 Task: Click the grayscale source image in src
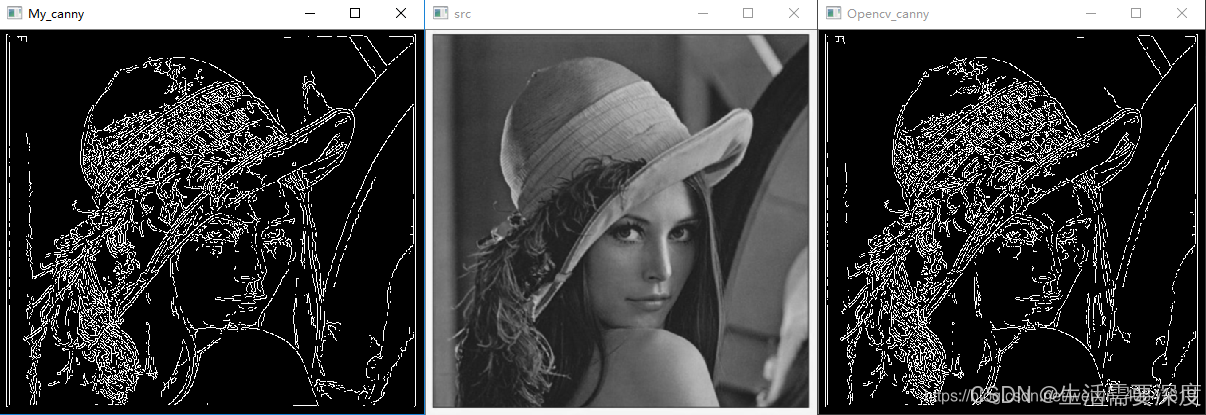621,220
